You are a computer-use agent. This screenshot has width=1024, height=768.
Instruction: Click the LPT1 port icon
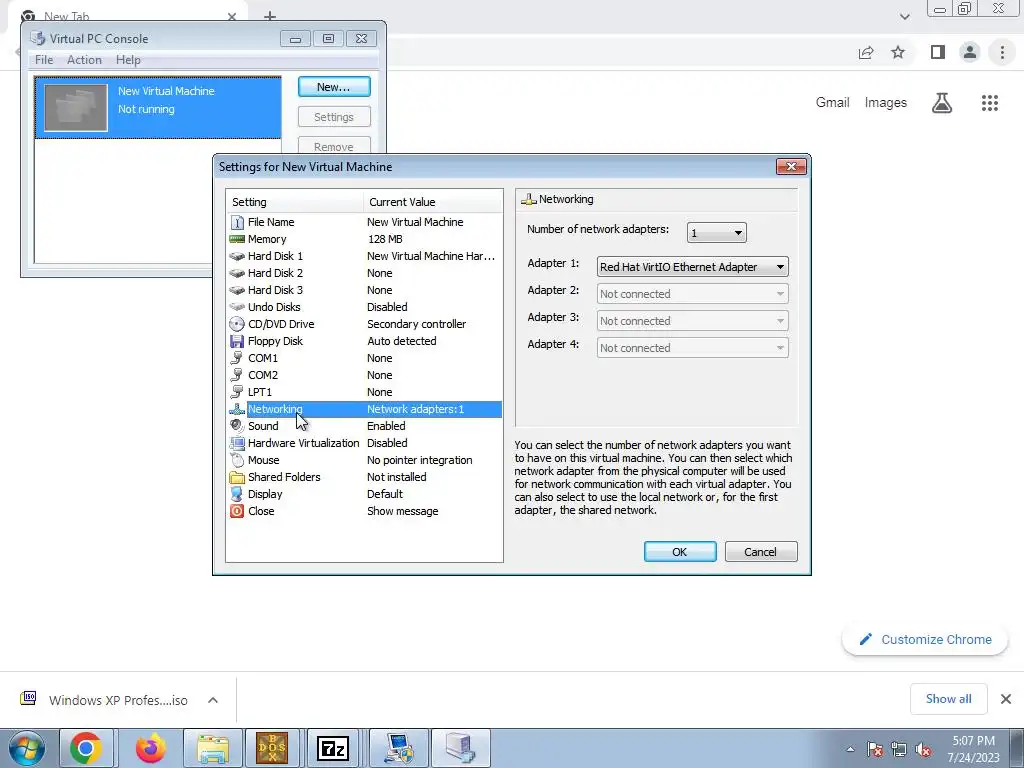pyautogui.click(x=237, y=392)
